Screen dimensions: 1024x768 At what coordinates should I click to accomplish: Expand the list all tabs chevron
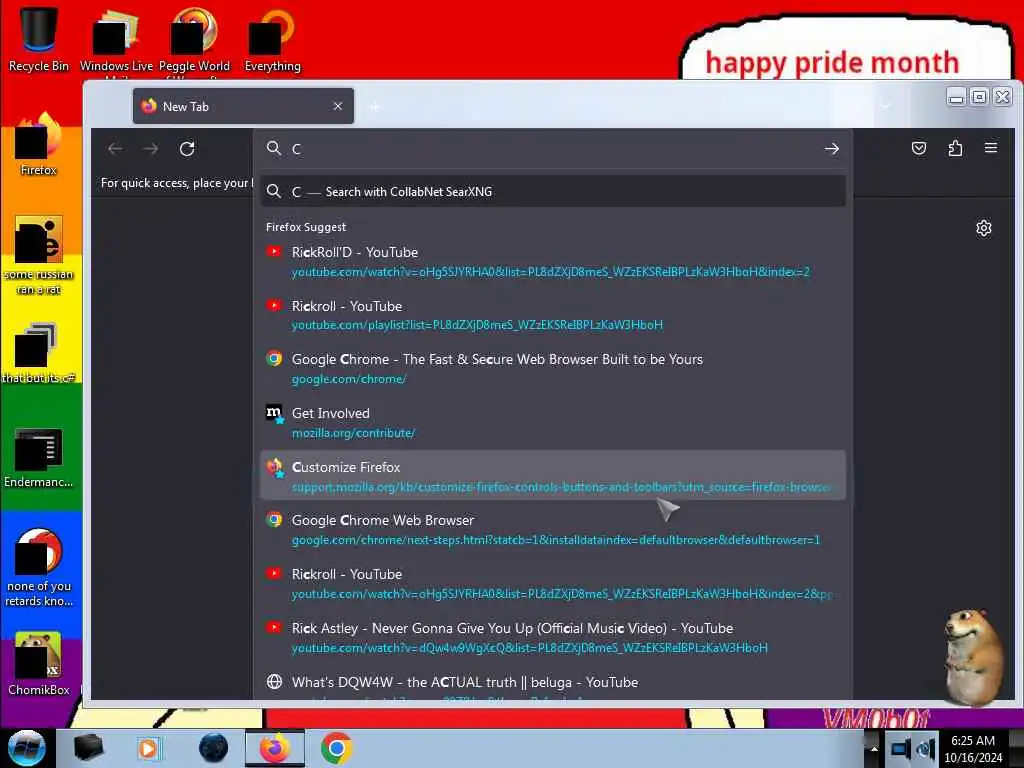tap(886, 106)
